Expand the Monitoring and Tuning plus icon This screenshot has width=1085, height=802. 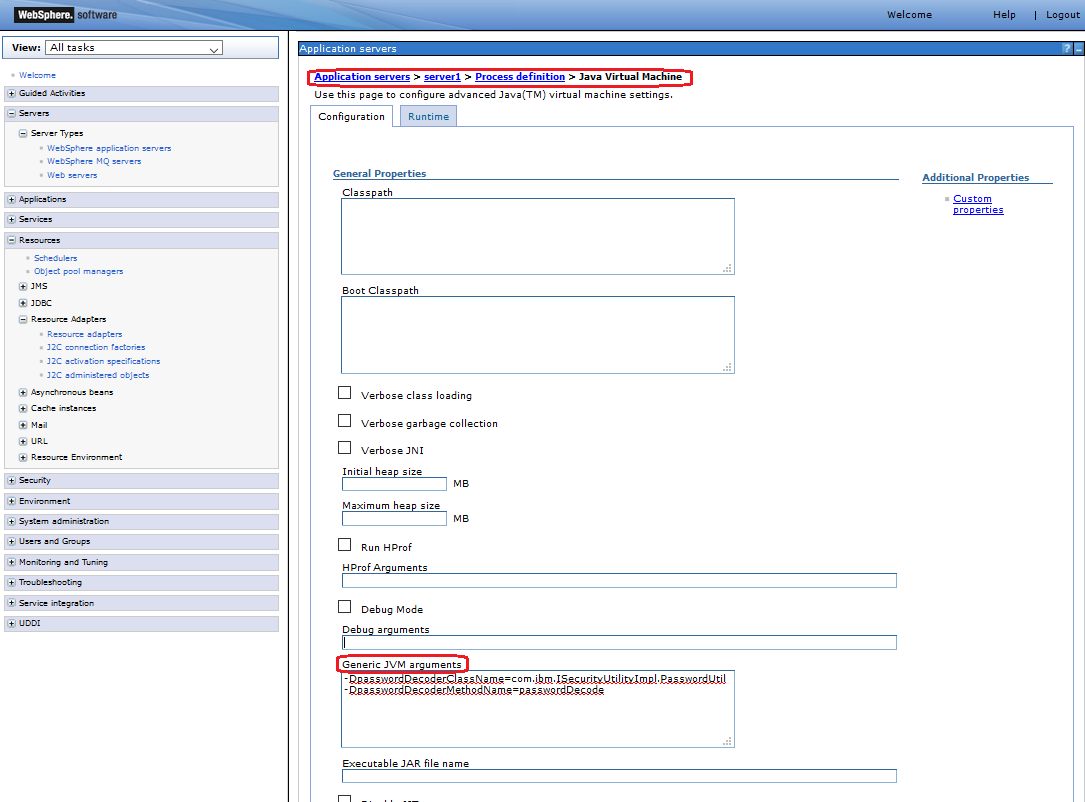point(11,563)
